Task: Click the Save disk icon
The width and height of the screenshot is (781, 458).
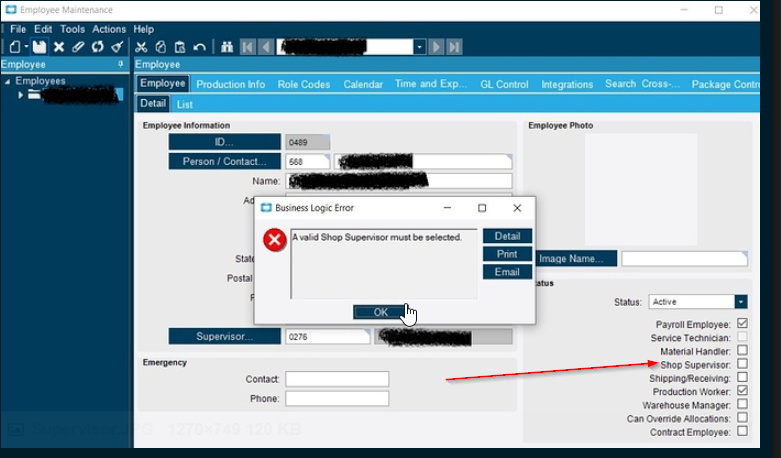Action: tap(39, 47)
